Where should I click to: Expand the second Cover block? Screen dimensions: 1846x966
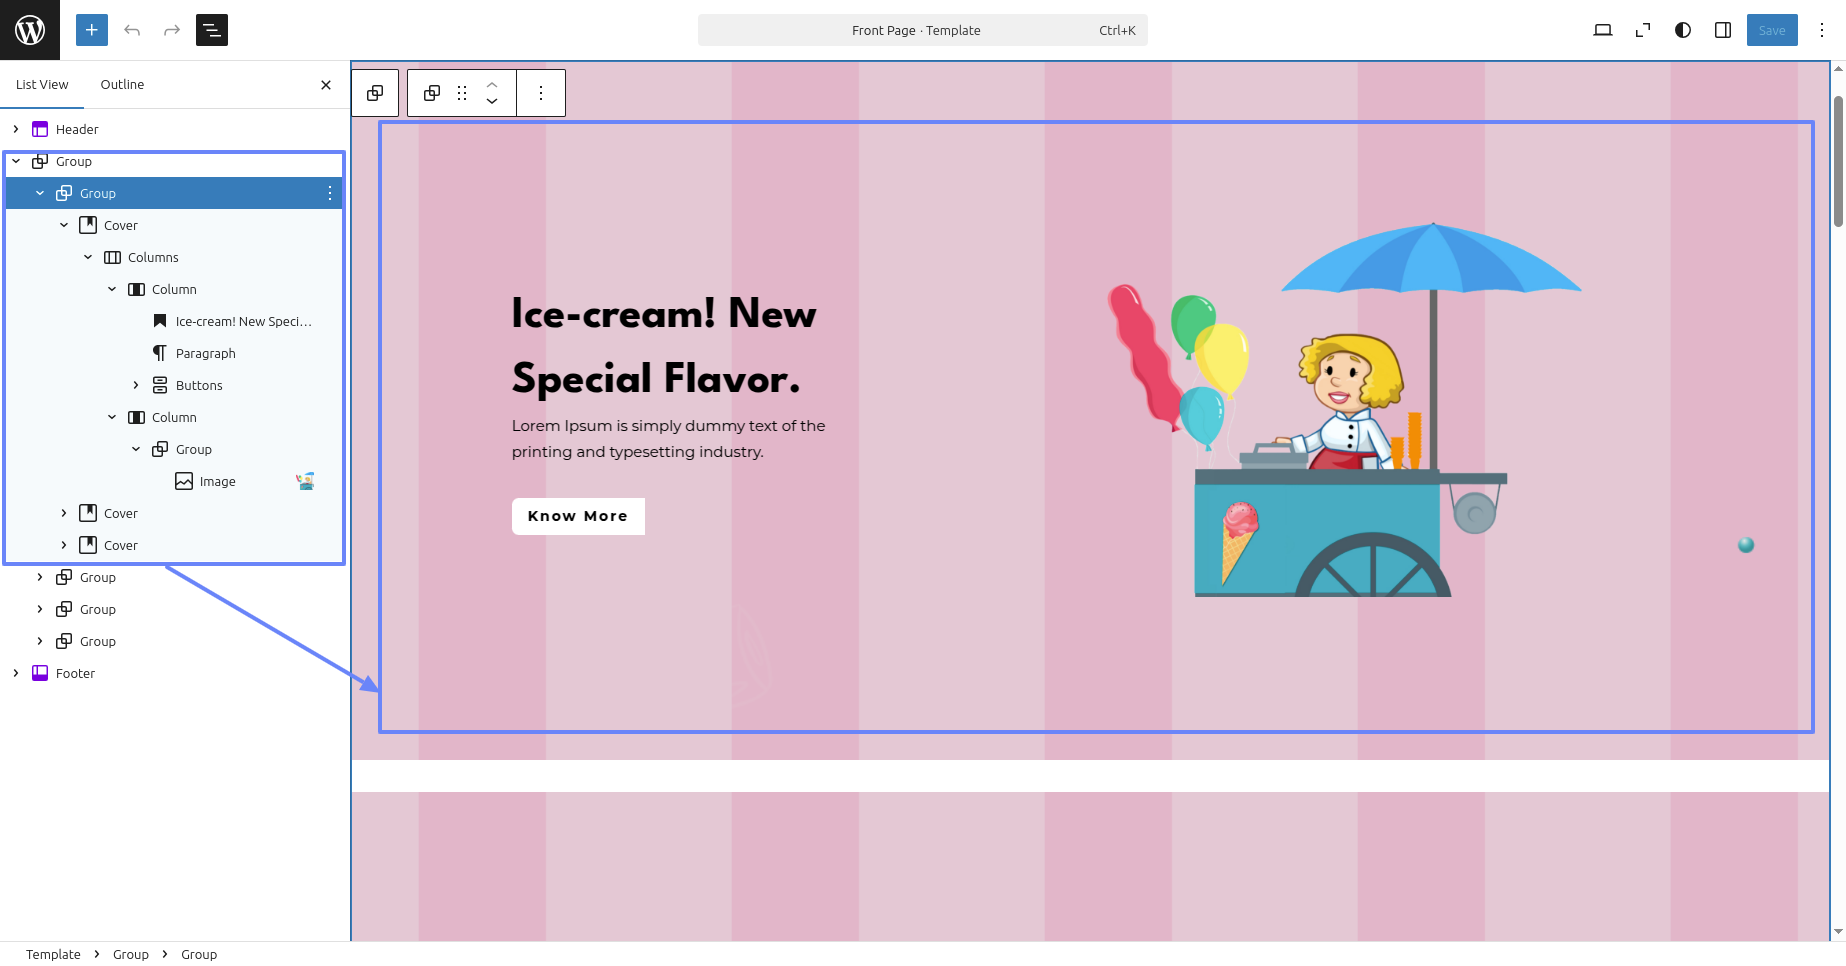click(x=64, y=513)
